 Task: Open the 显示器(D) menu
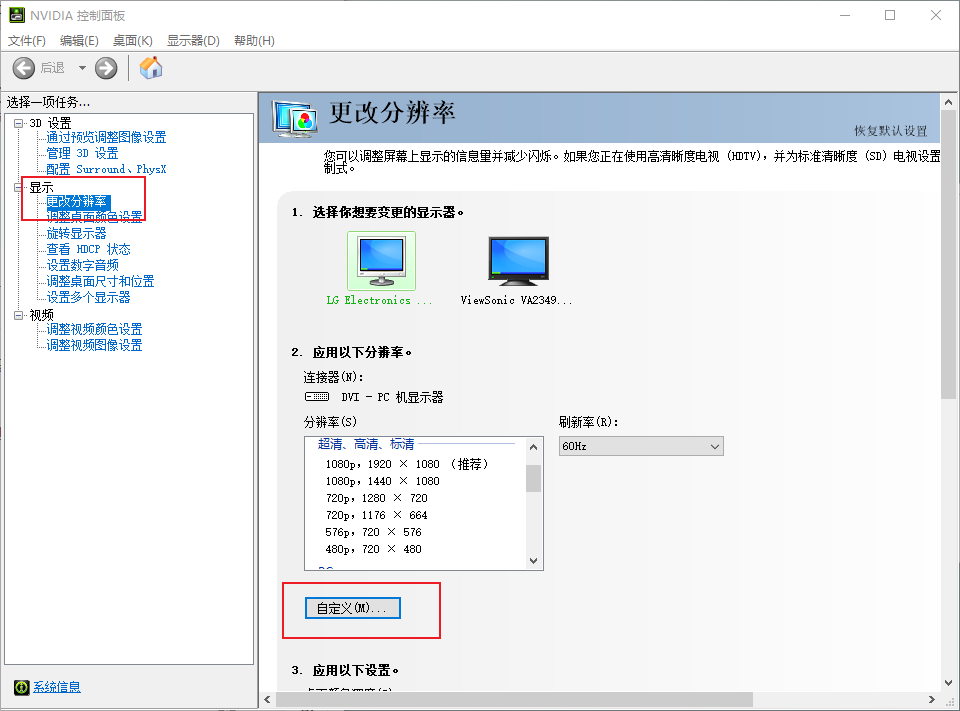point(193,40)
